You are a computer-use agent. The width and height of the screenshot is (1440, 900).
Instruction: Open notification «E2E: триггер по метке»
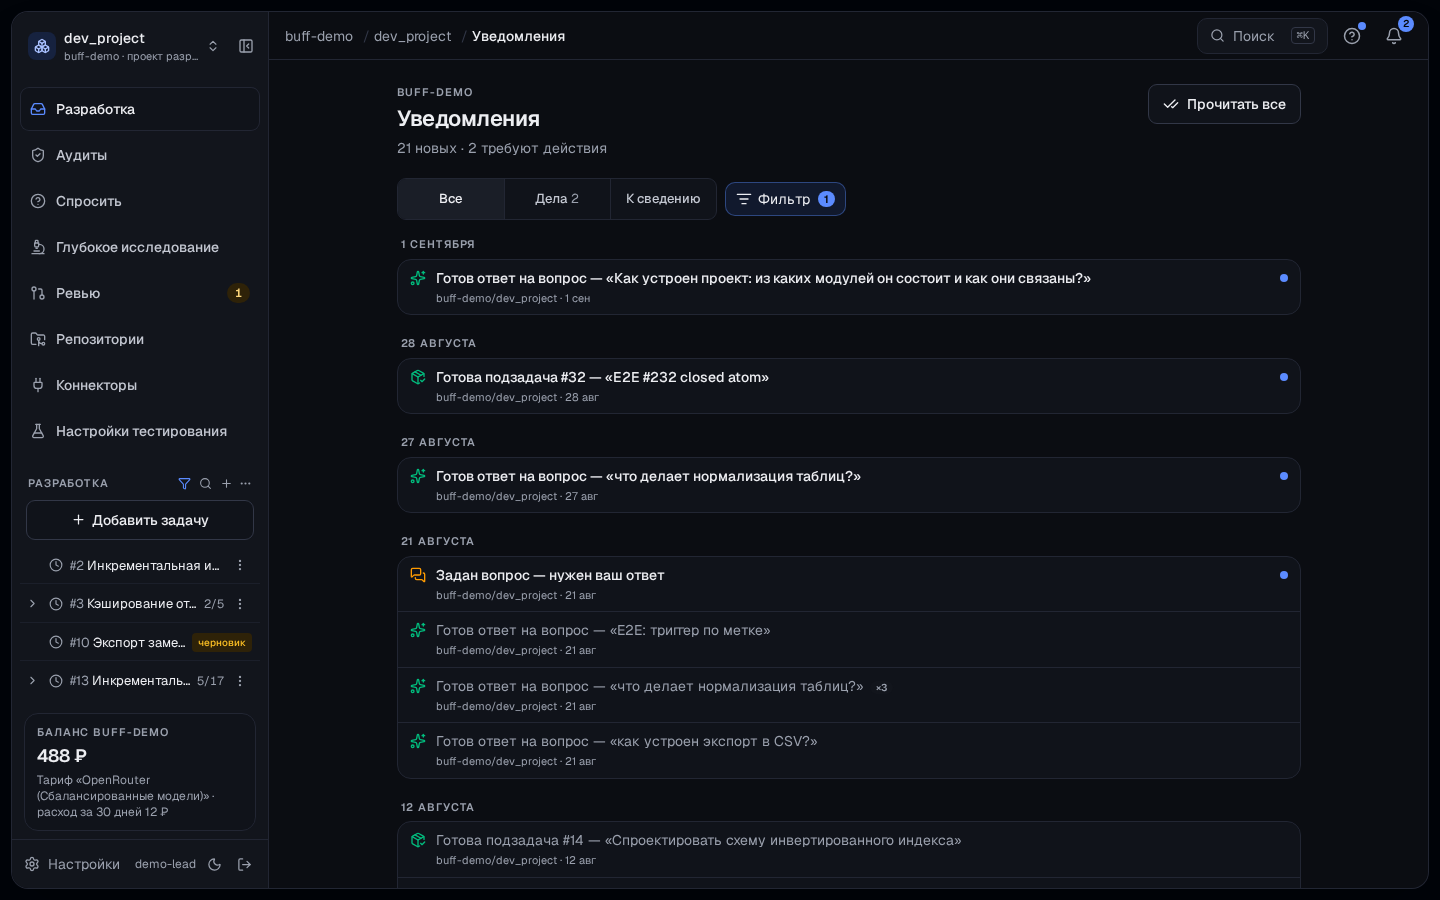[x=849, y=640]
